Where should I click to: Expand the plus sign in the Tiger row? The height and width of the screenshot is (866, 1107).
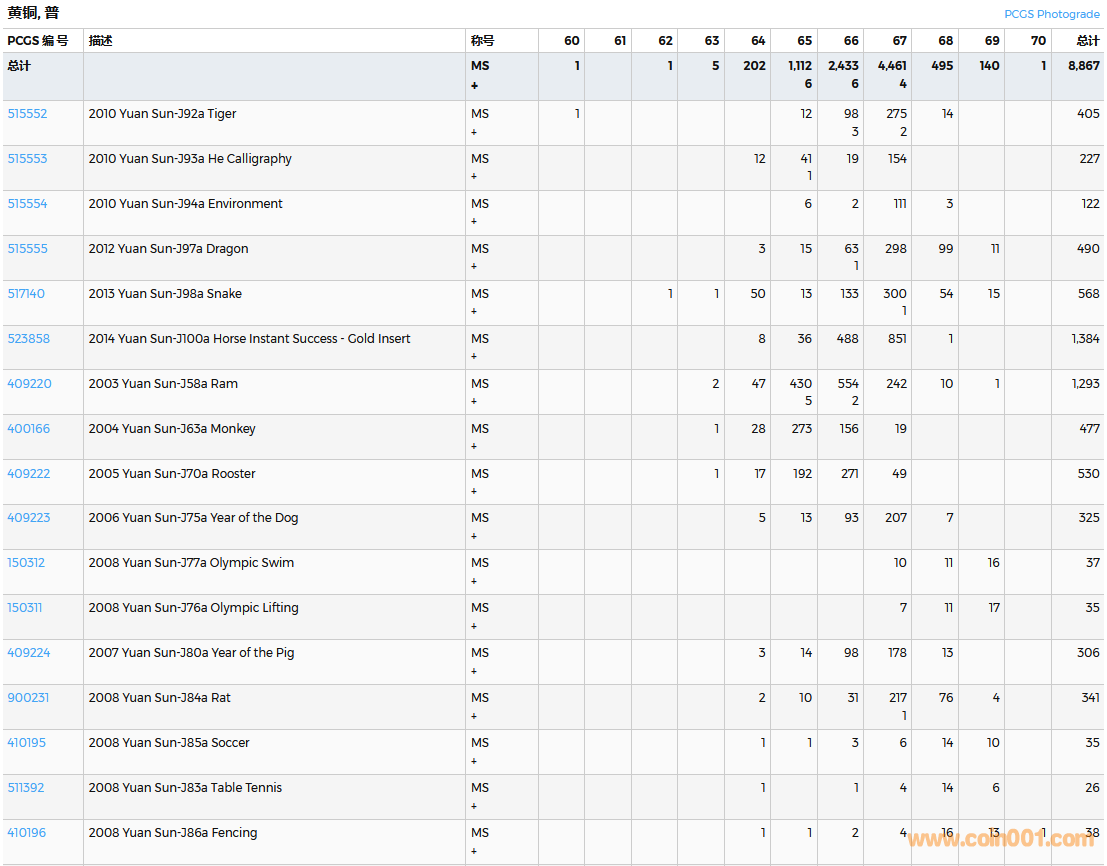(474, 132)
